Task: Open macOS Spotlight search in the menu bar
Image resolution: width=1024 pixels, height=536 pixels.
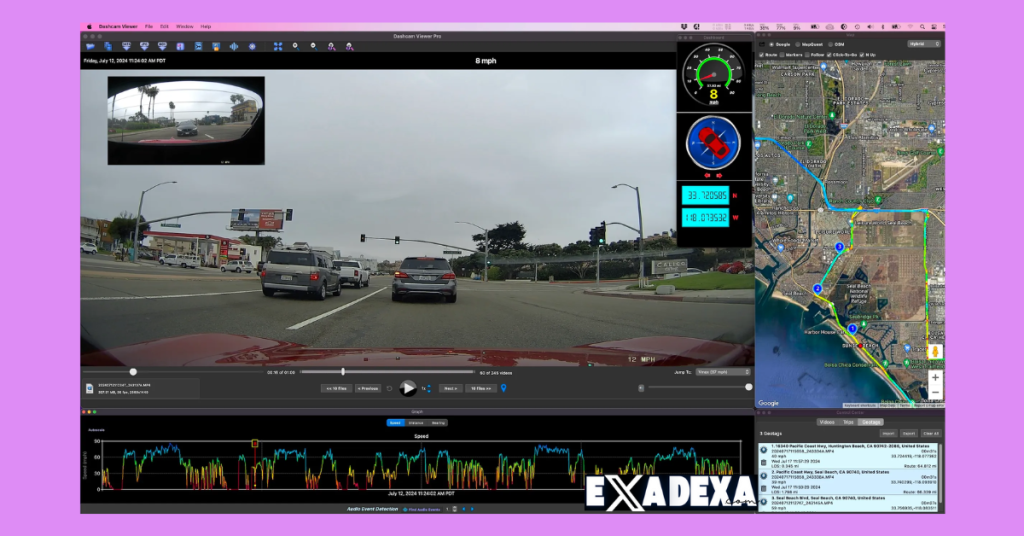Action: [x=922, y=27]
